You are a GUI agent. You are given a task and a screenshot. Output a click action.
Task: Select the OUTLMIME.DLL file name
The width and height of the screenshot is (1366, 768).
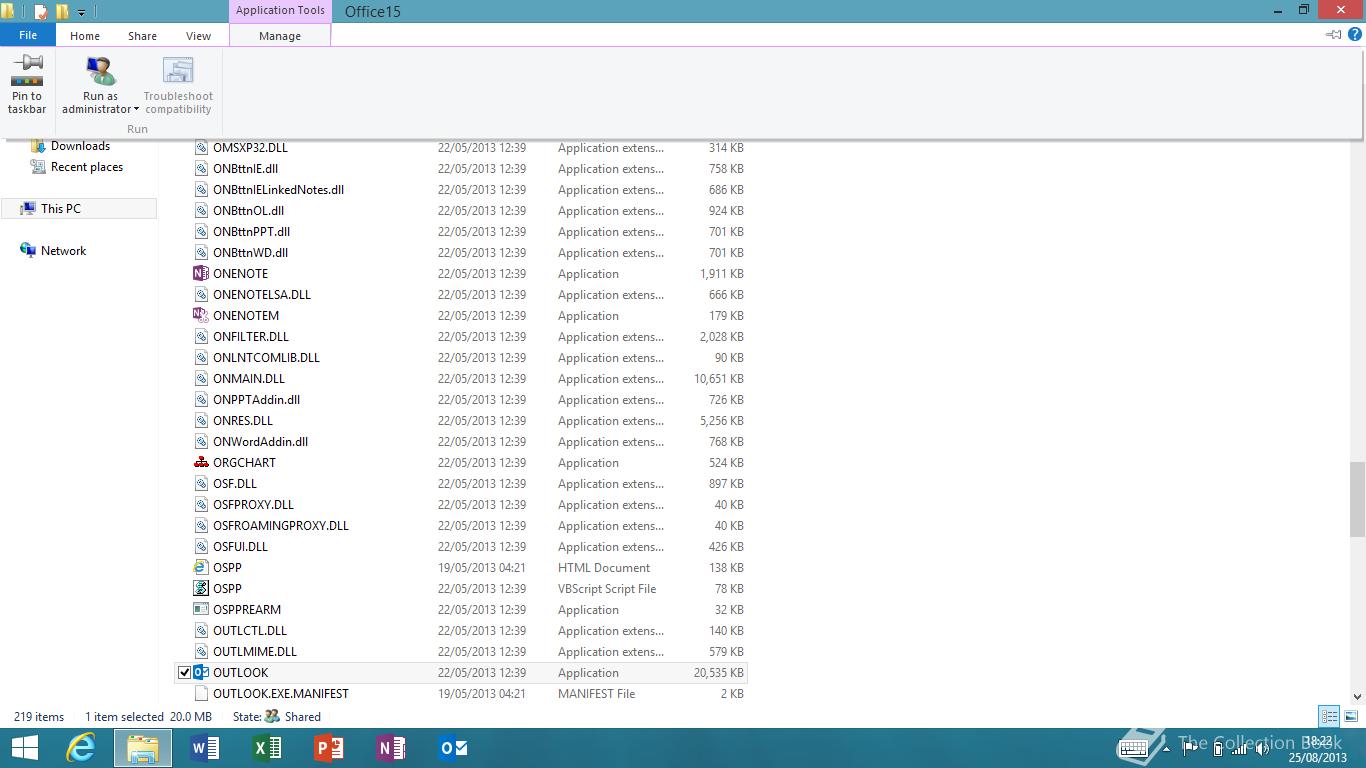click(x=255, y=651)
